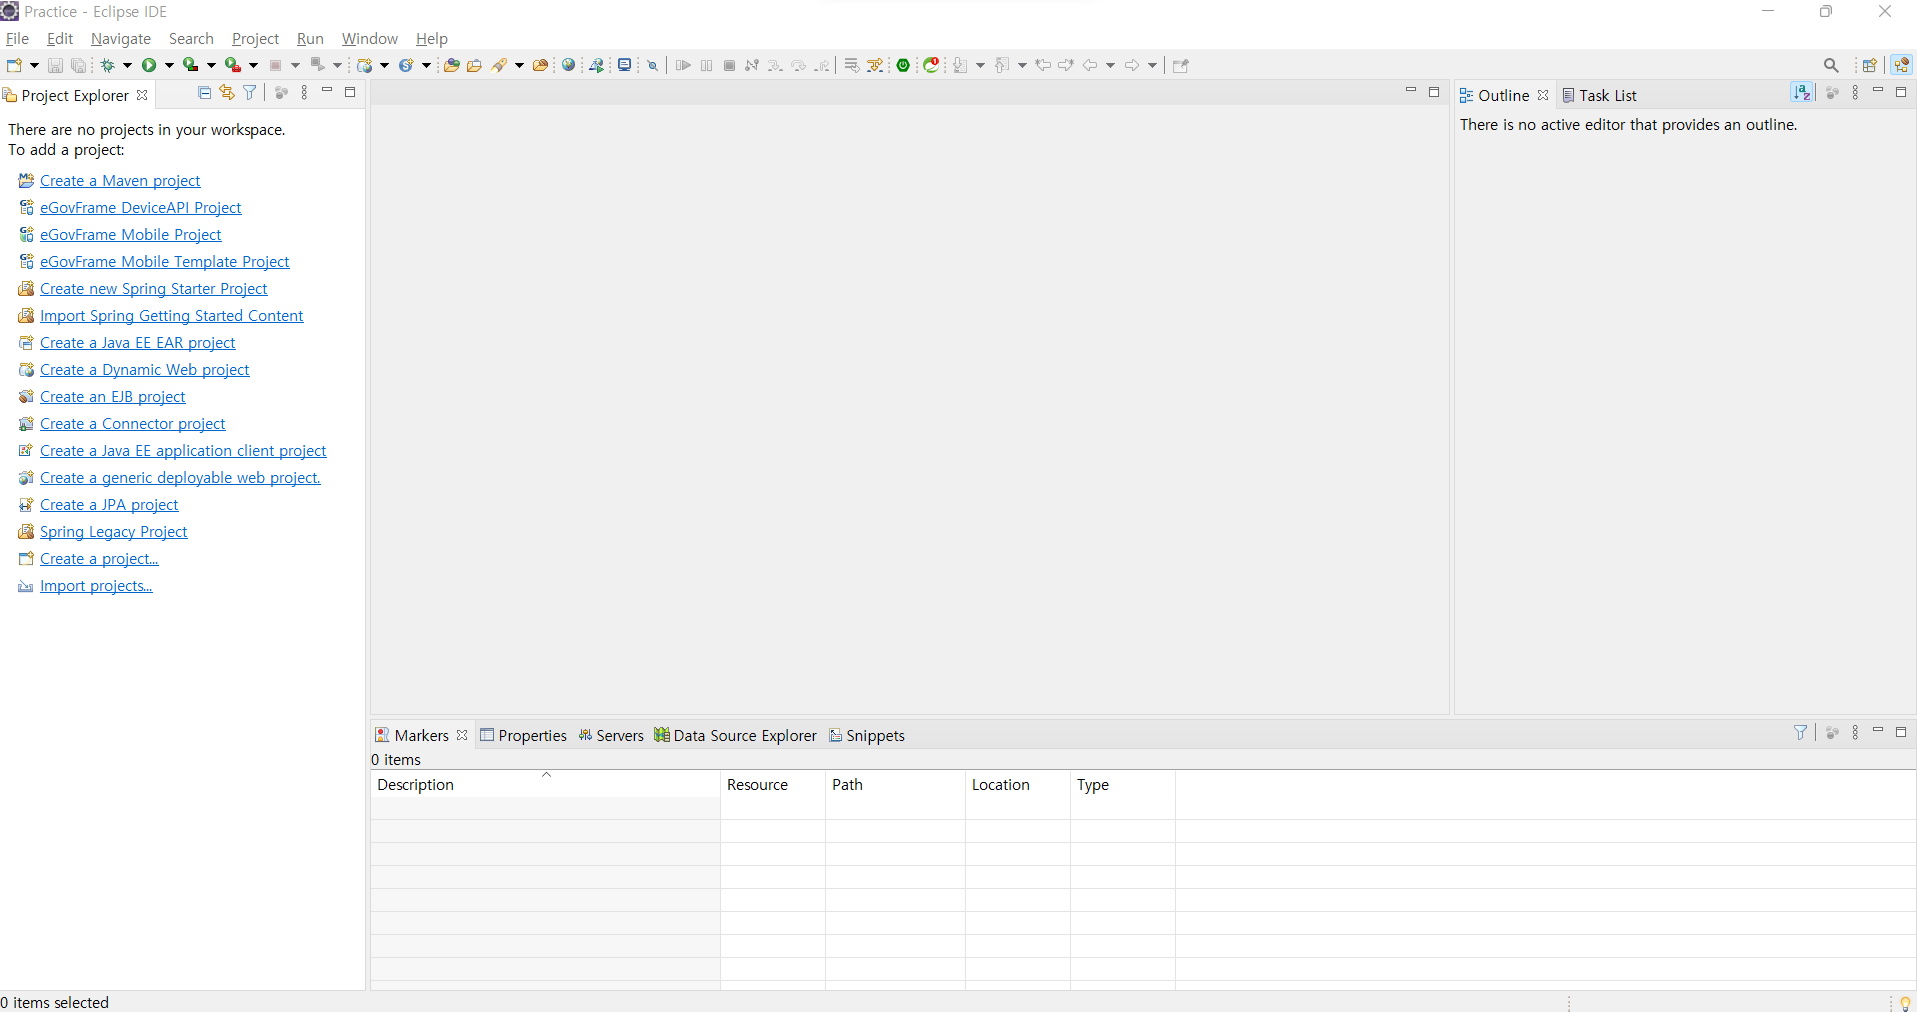Image resolution: width=1917 pixels, height=1012 pixels.
Task: Click Spring Legacy Project link
Action: [x=114, y=531]
